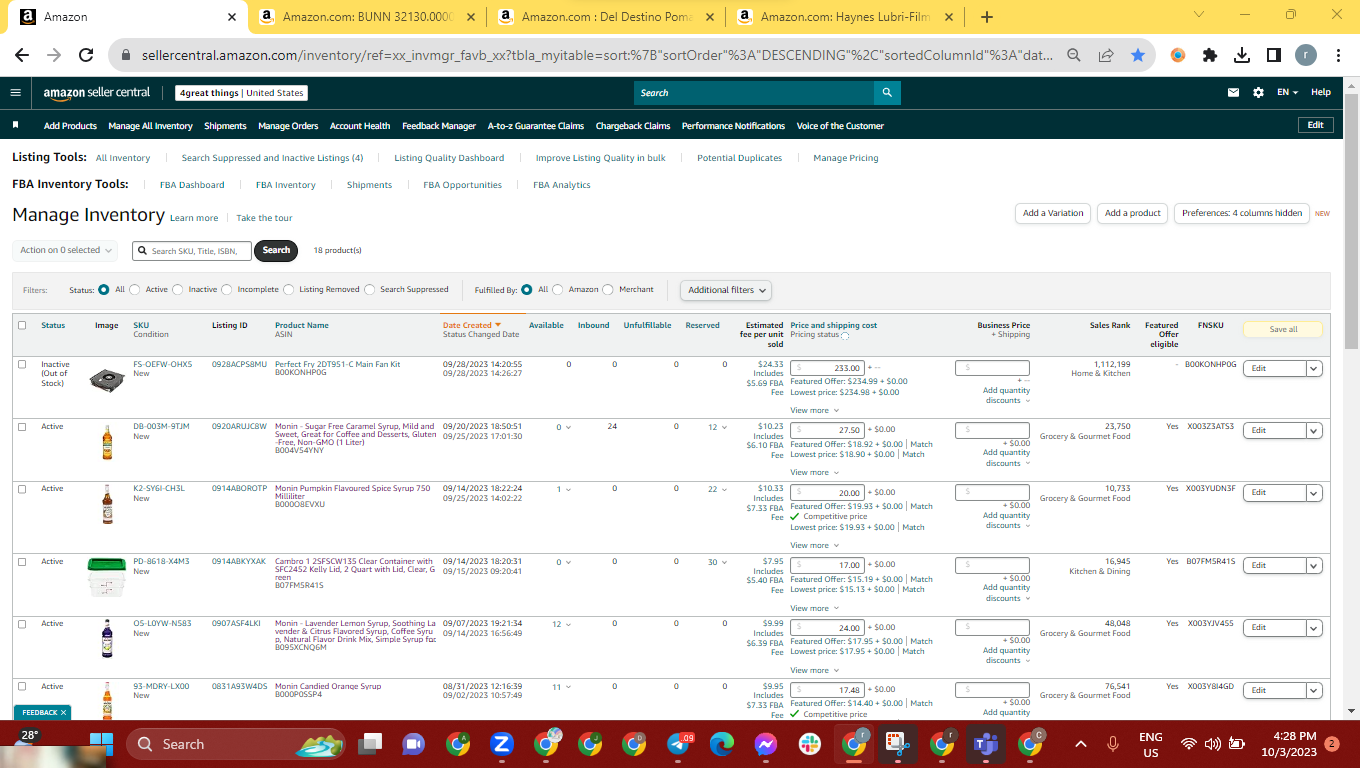This screenshot has width=1360, height=768.
Task: Open the Edit dropdown arrow for DB-003M-9TJM
Action: tap(1314, 430)
